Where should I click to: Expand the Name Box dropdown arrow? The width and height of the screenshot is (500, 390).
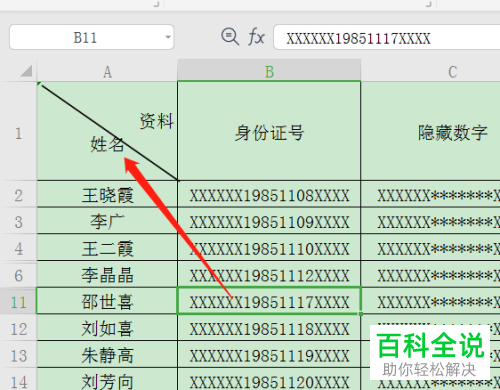point(168,37)
